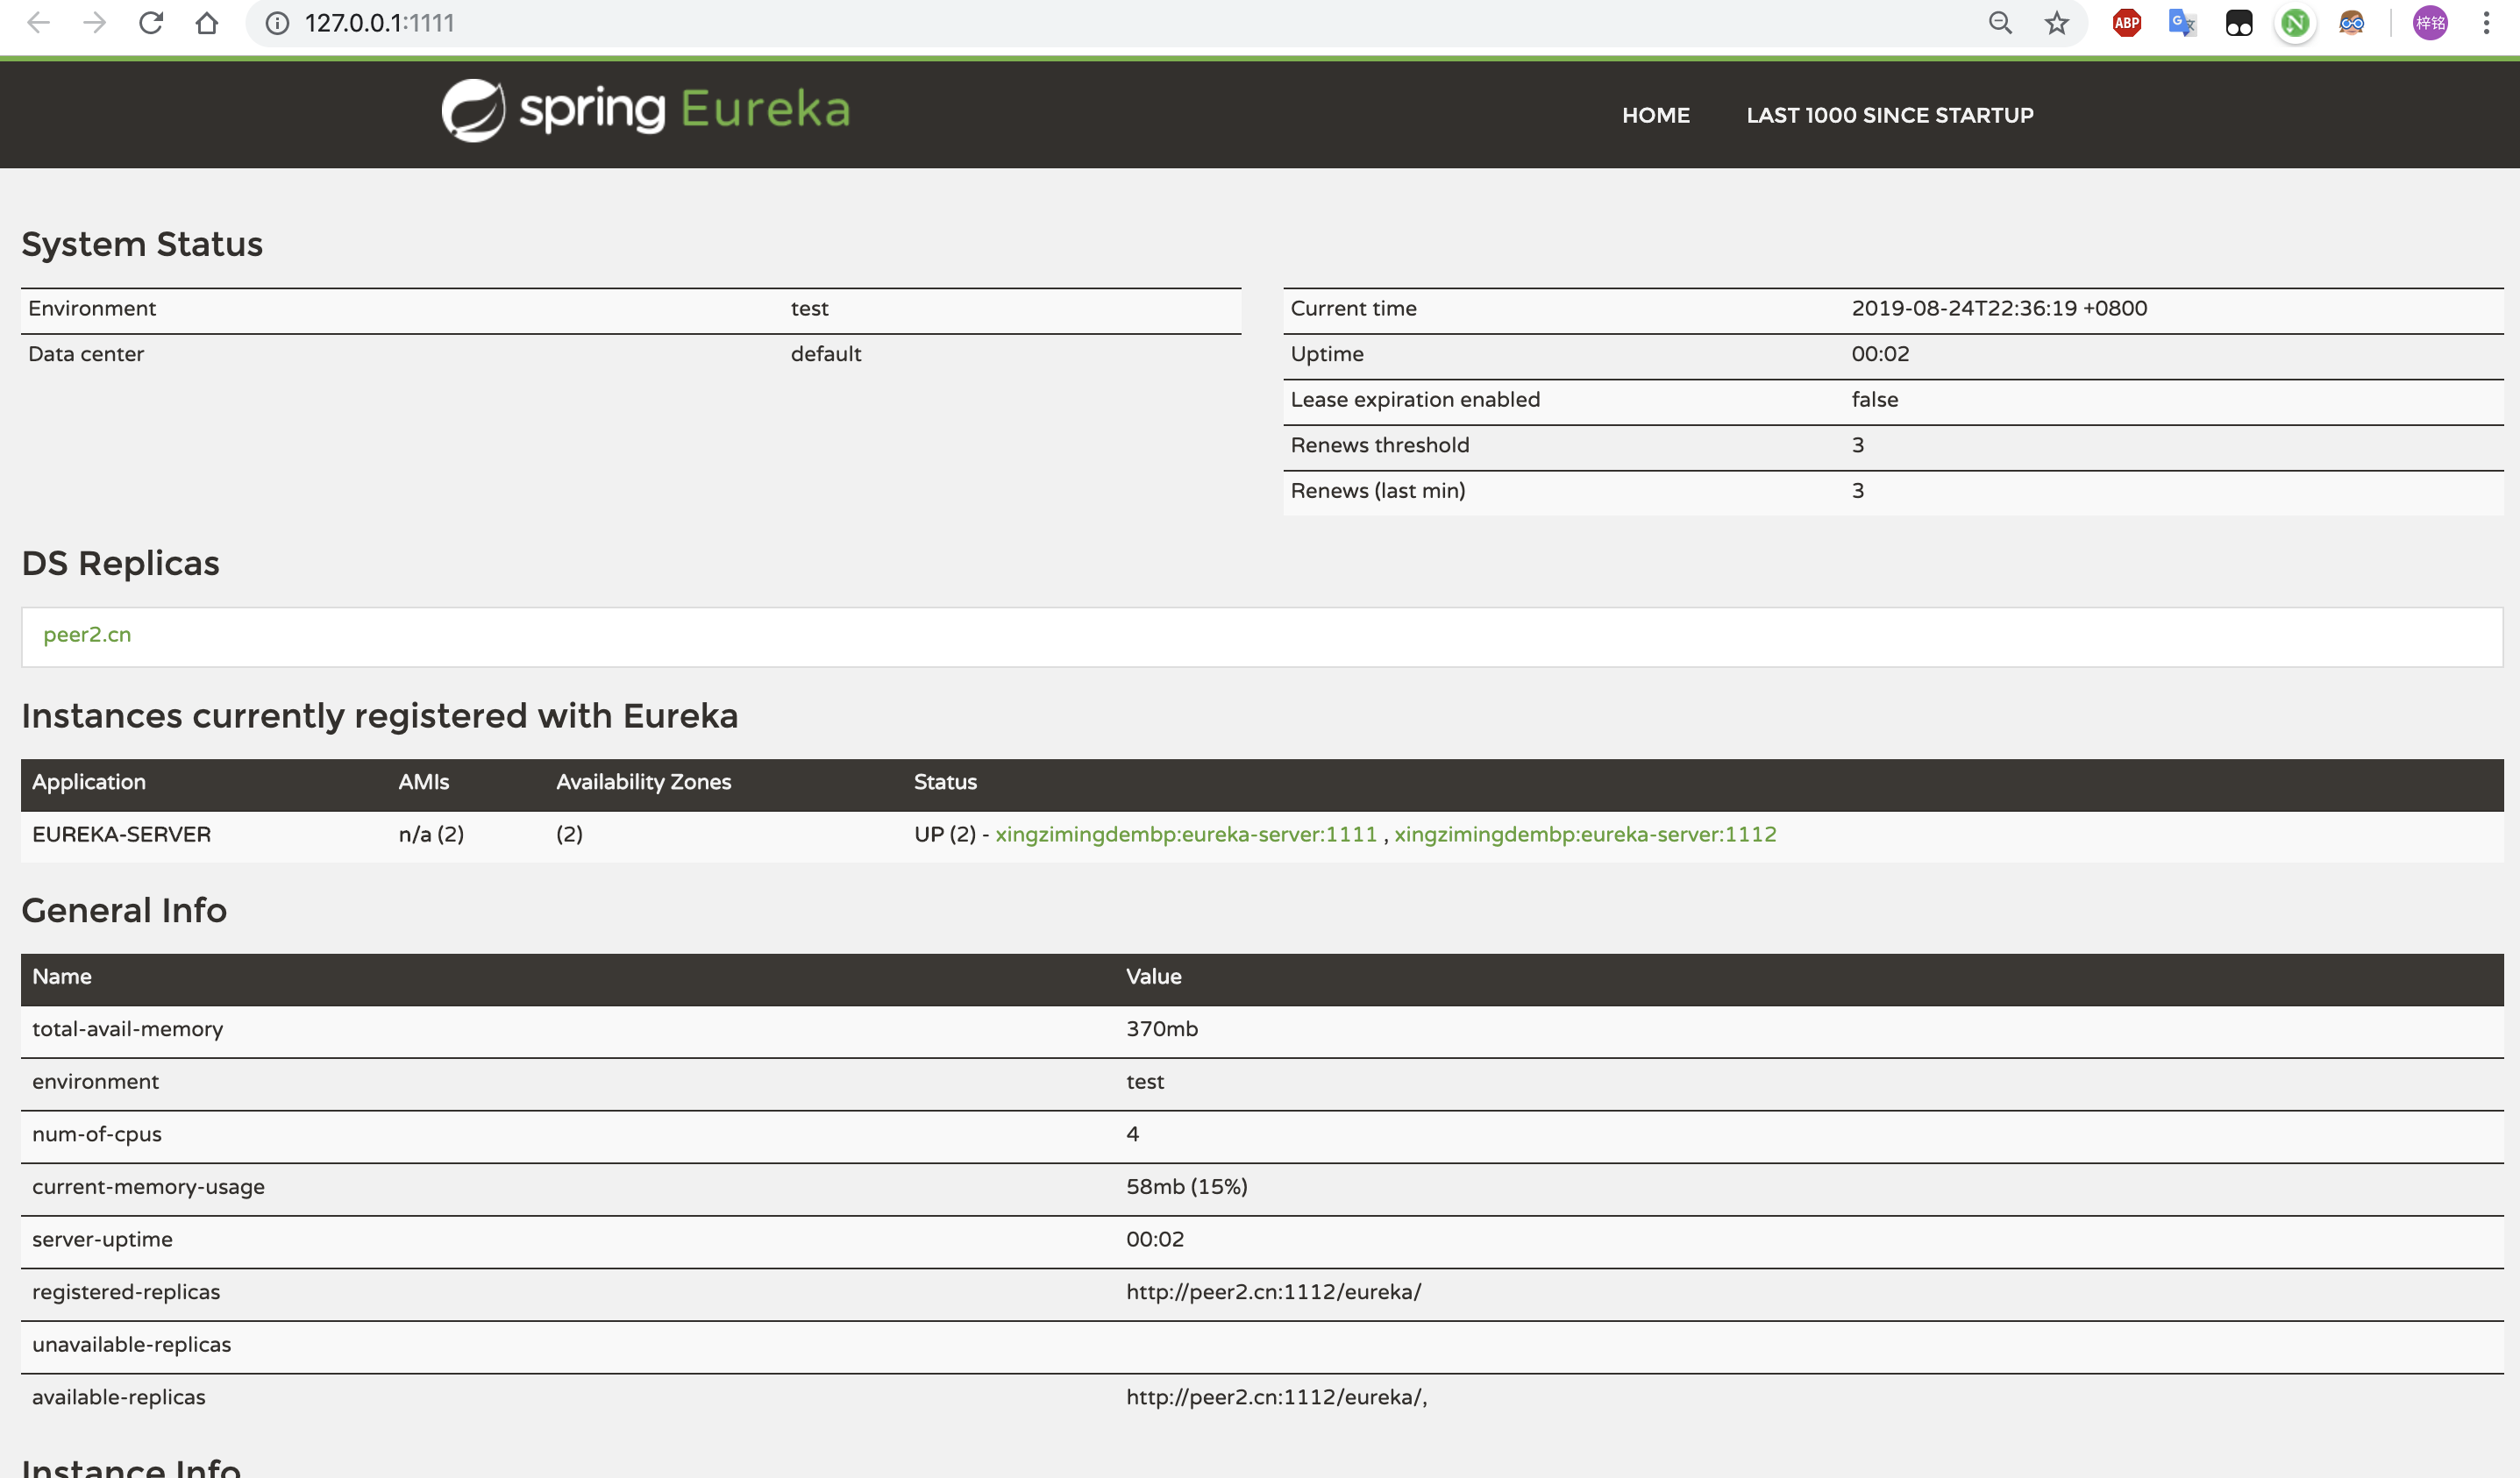Select the 58mb (15%) value
2520x1478 pixels.
pos(1187,1187)
